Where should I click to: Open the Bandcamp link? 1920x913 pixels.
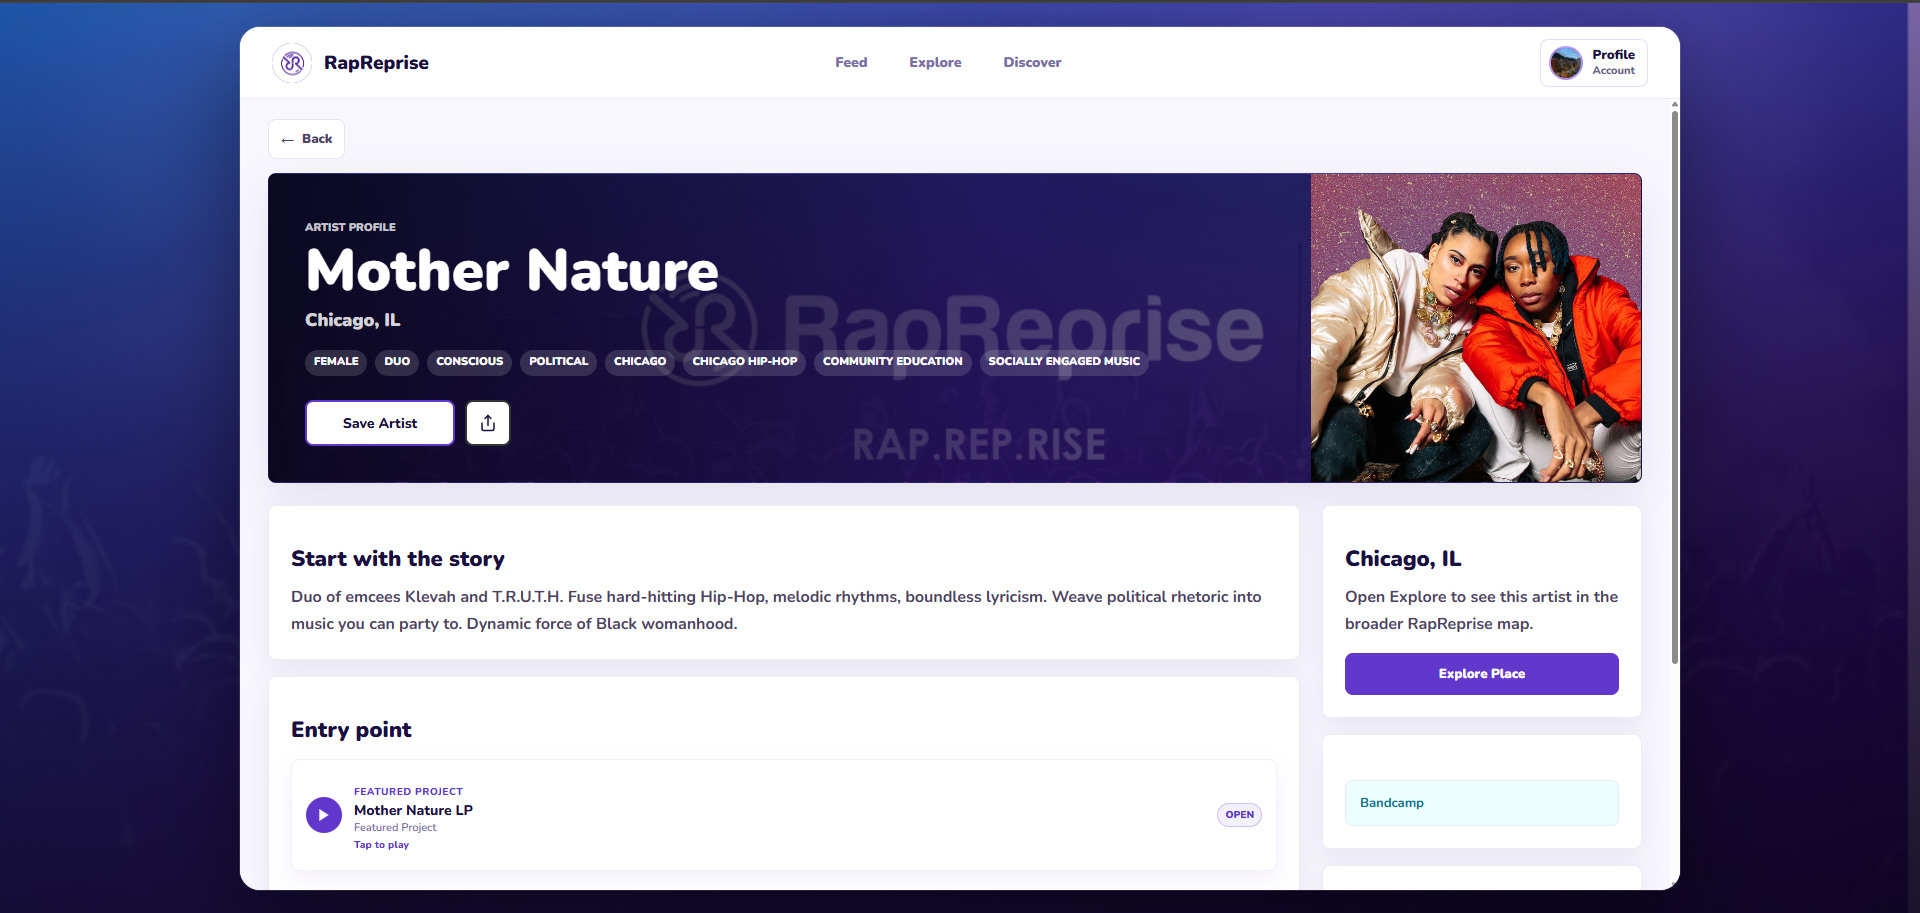(1481, 803)
